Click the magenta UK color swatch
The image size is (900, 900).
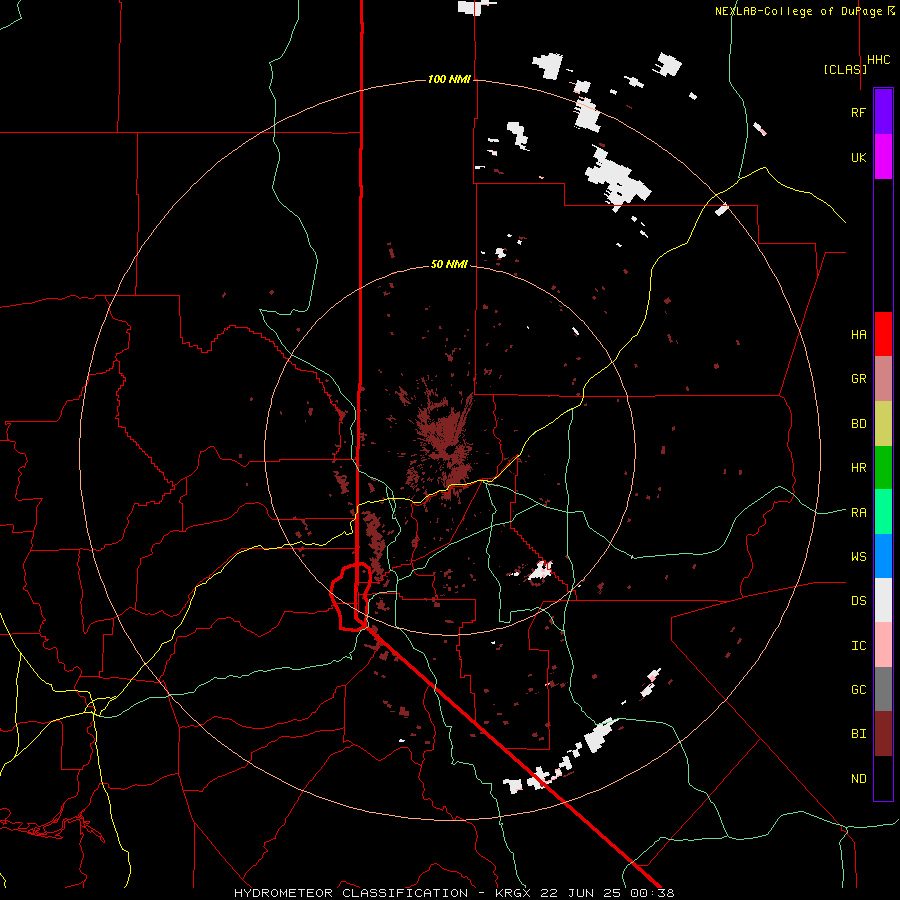pyautogui.click(x=883, y=156)
